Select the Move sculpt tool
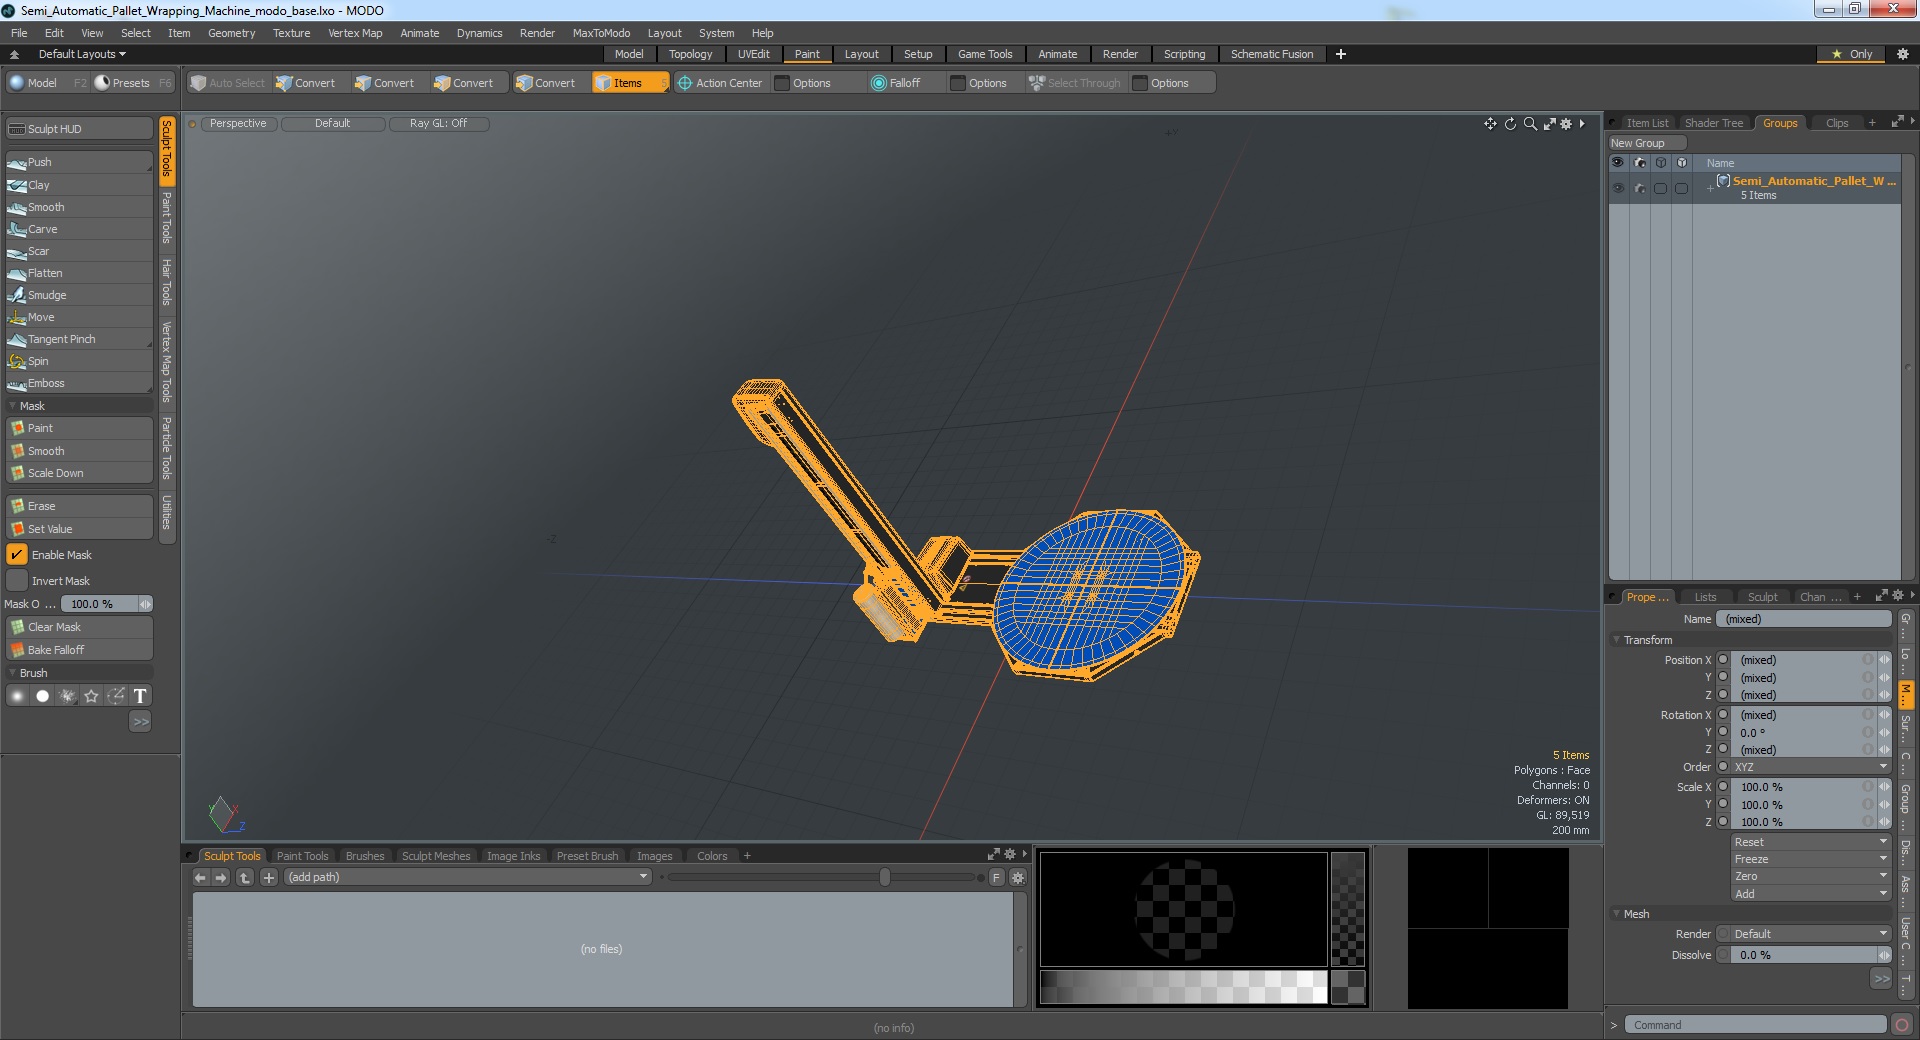The height and width of the screenshot is (1040, 1920). pyautogui.click(x=78, y=317)
